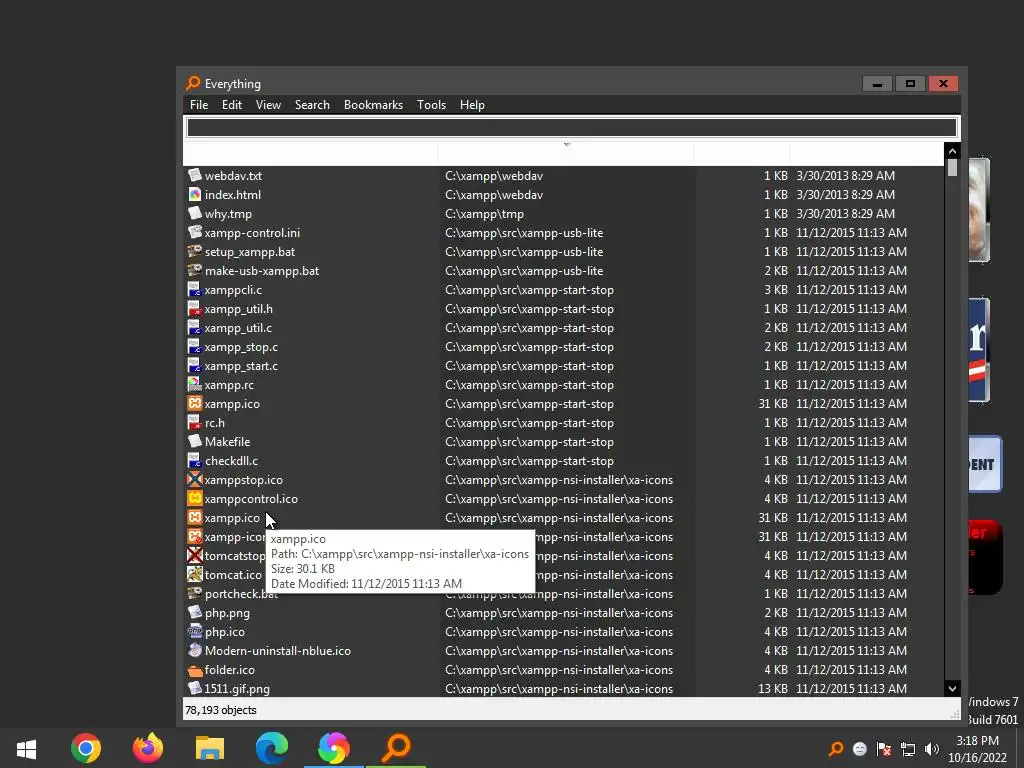Open the Action Center flag tray icon

coord(884,748)
